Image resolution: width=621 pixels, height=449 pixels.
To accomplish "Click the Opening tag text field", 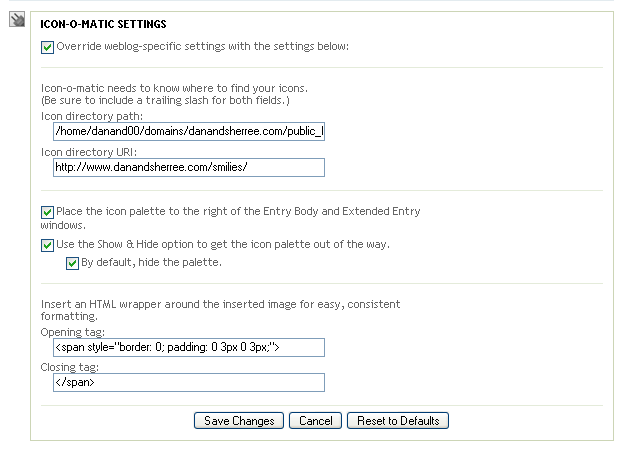I will (x=189, y=347).
